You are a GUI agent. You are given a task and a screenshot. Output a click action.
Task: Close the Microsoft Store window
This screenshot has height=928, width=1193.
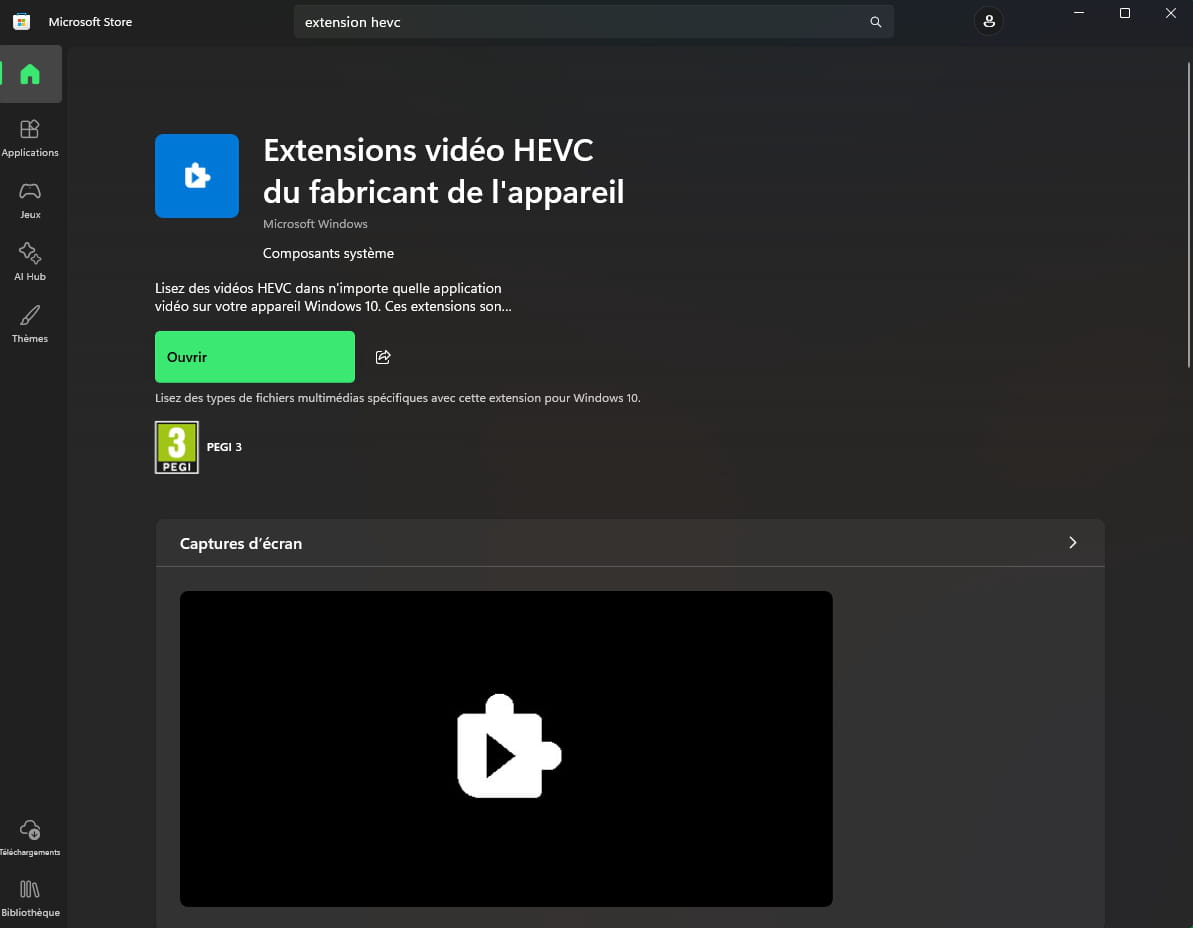(1171, 13)
